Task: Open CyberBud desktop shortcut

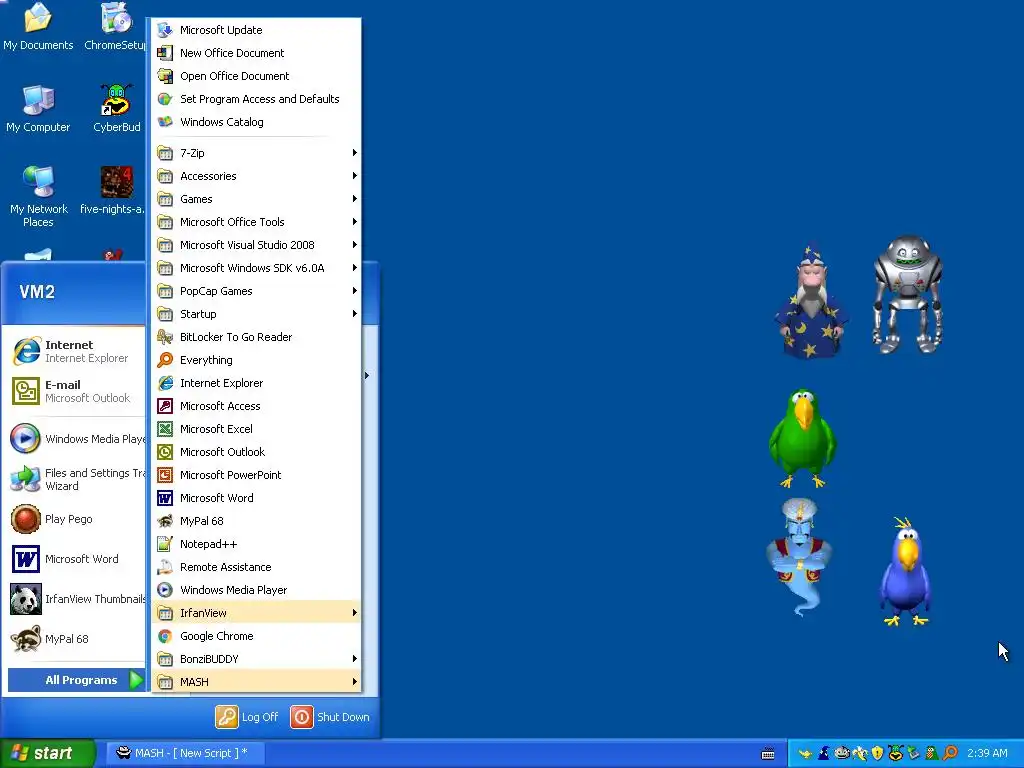Action: coord(117,108)
